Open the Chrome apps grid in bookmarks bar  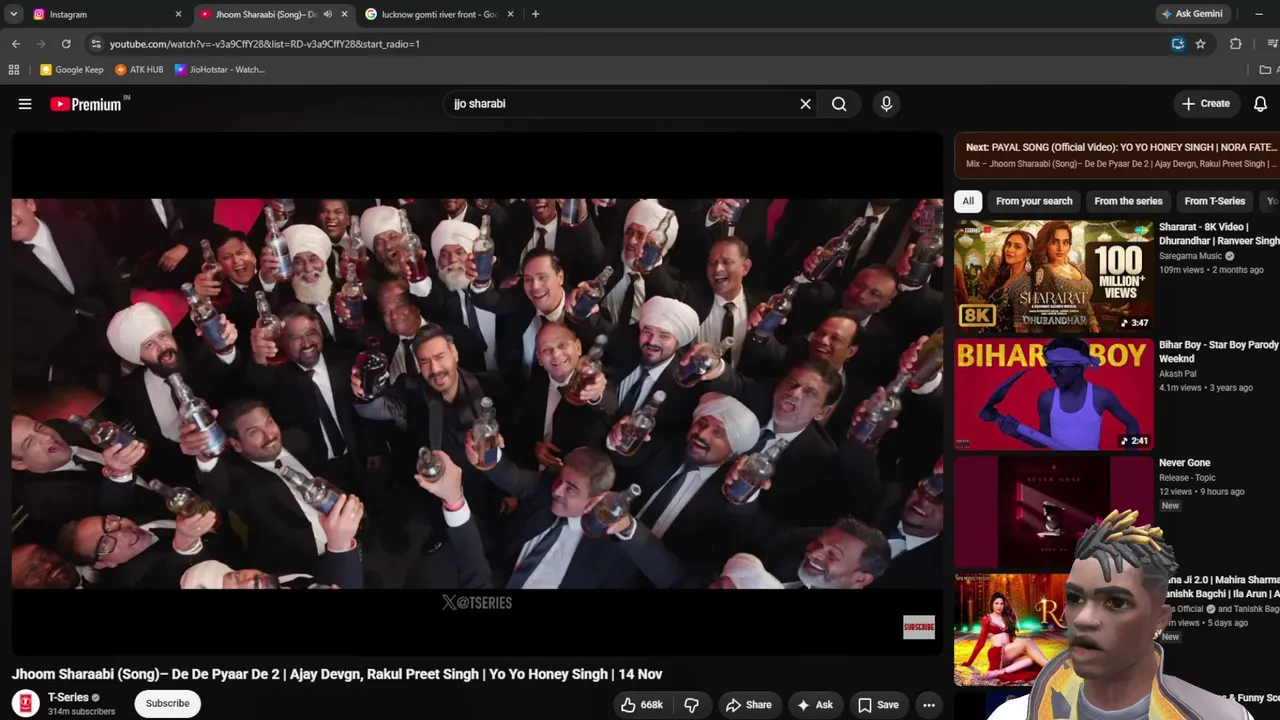pos(14,70)
